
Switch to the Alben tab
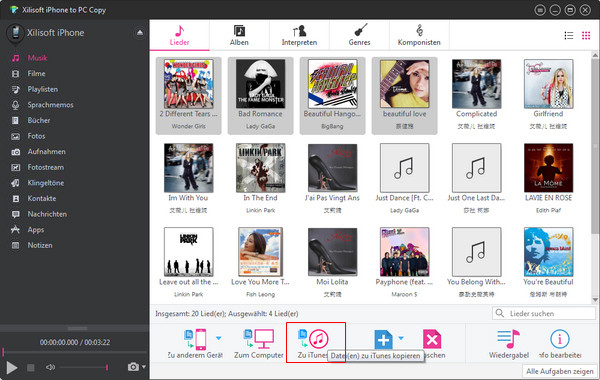[x=239, y=35]
